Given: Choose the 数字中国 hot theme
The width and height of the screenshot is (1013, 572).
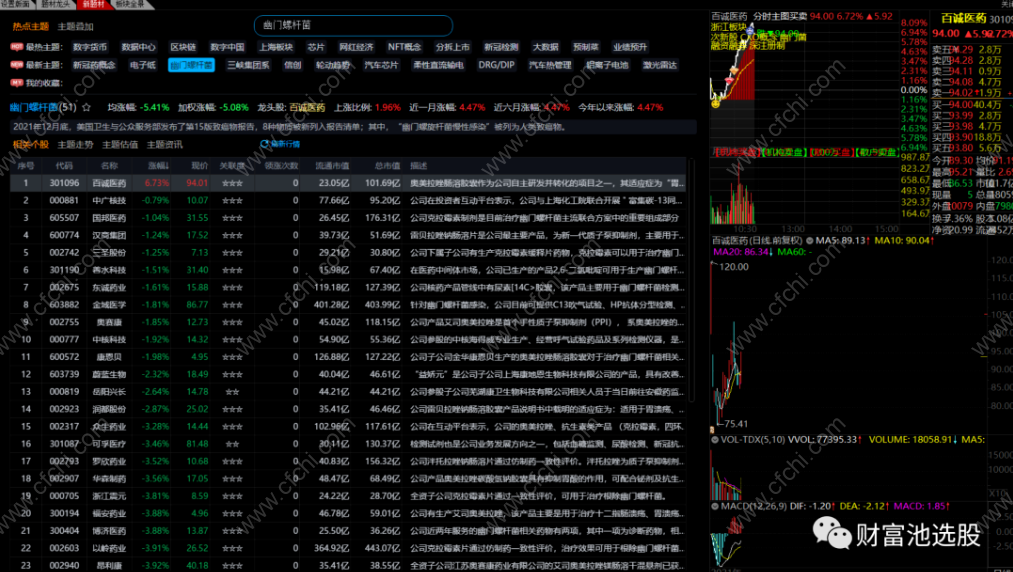Looking at the screenshot, I should [x=227, y=47].
